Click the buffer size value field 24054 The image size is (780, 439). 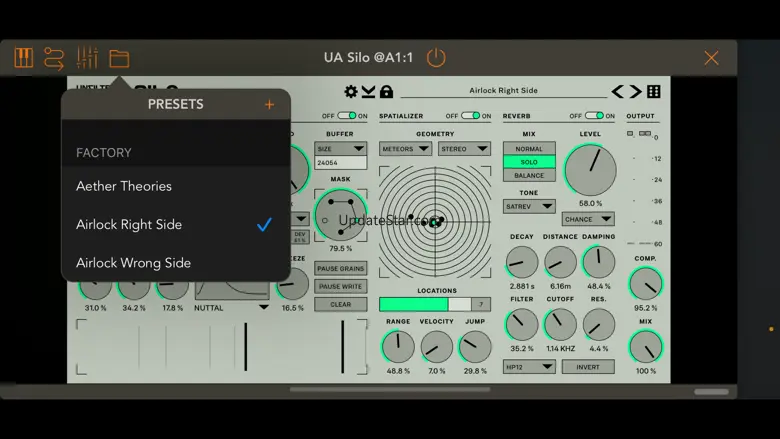341,163
